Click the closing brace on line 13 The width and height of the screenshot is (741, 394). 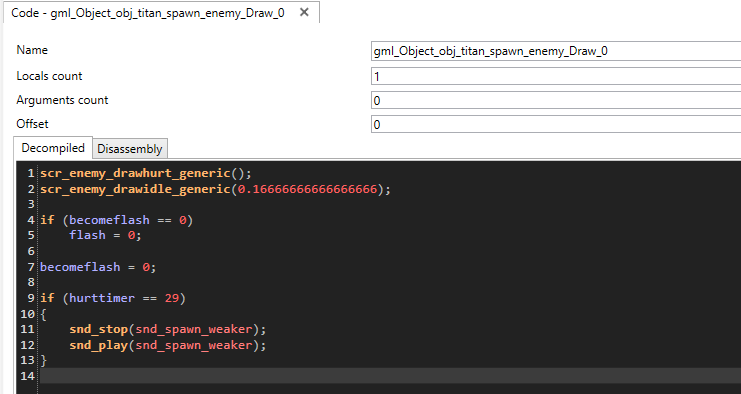[x=43, y=360]
